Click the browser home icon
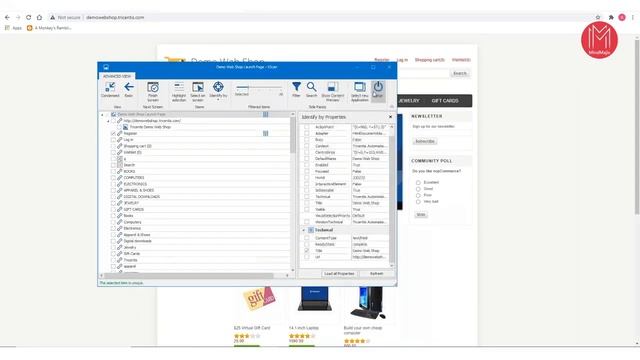 tap(39, 18)
